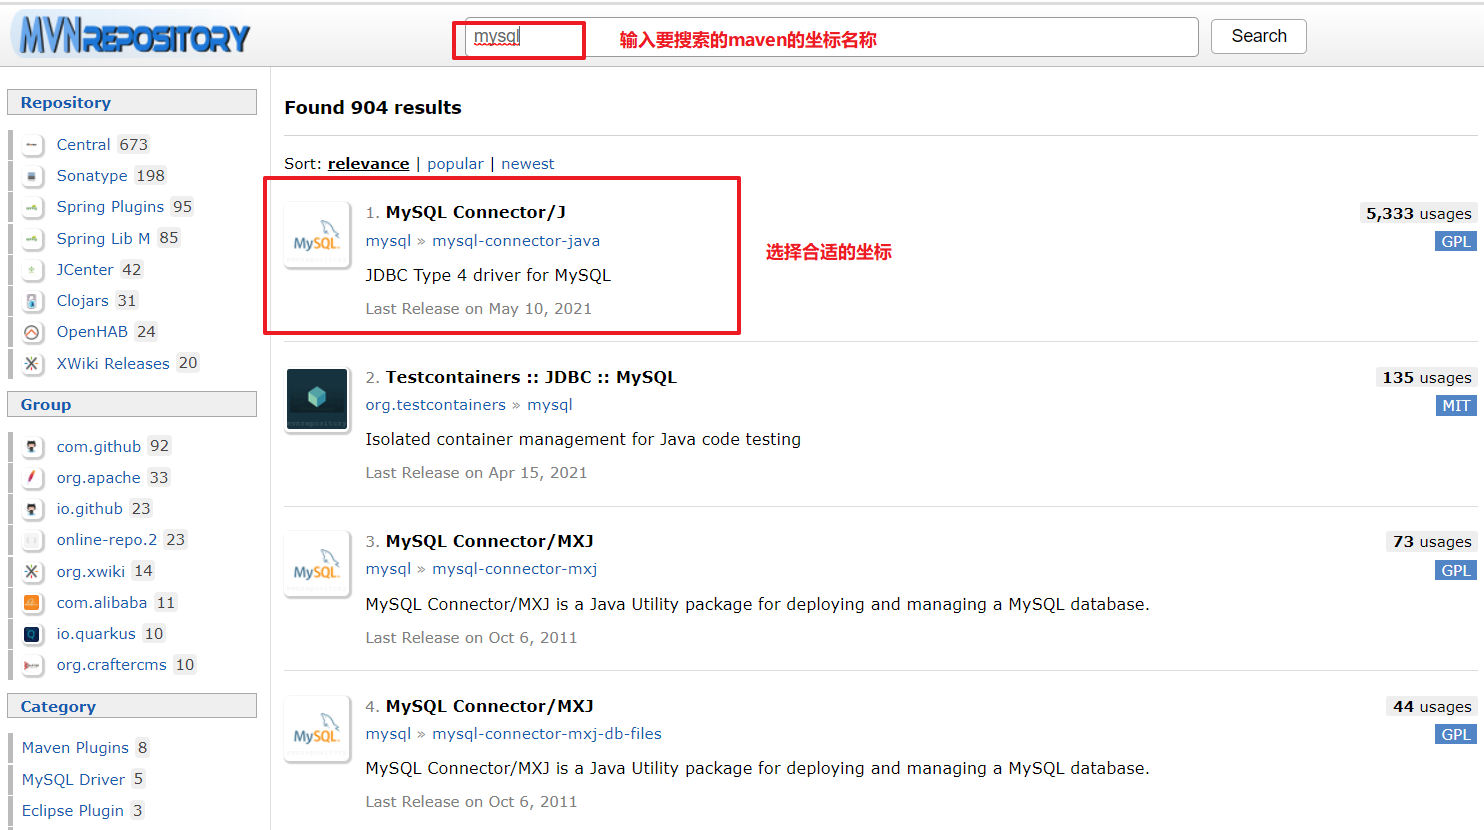Filter by online-repo.2 group link

coord(107,540)
